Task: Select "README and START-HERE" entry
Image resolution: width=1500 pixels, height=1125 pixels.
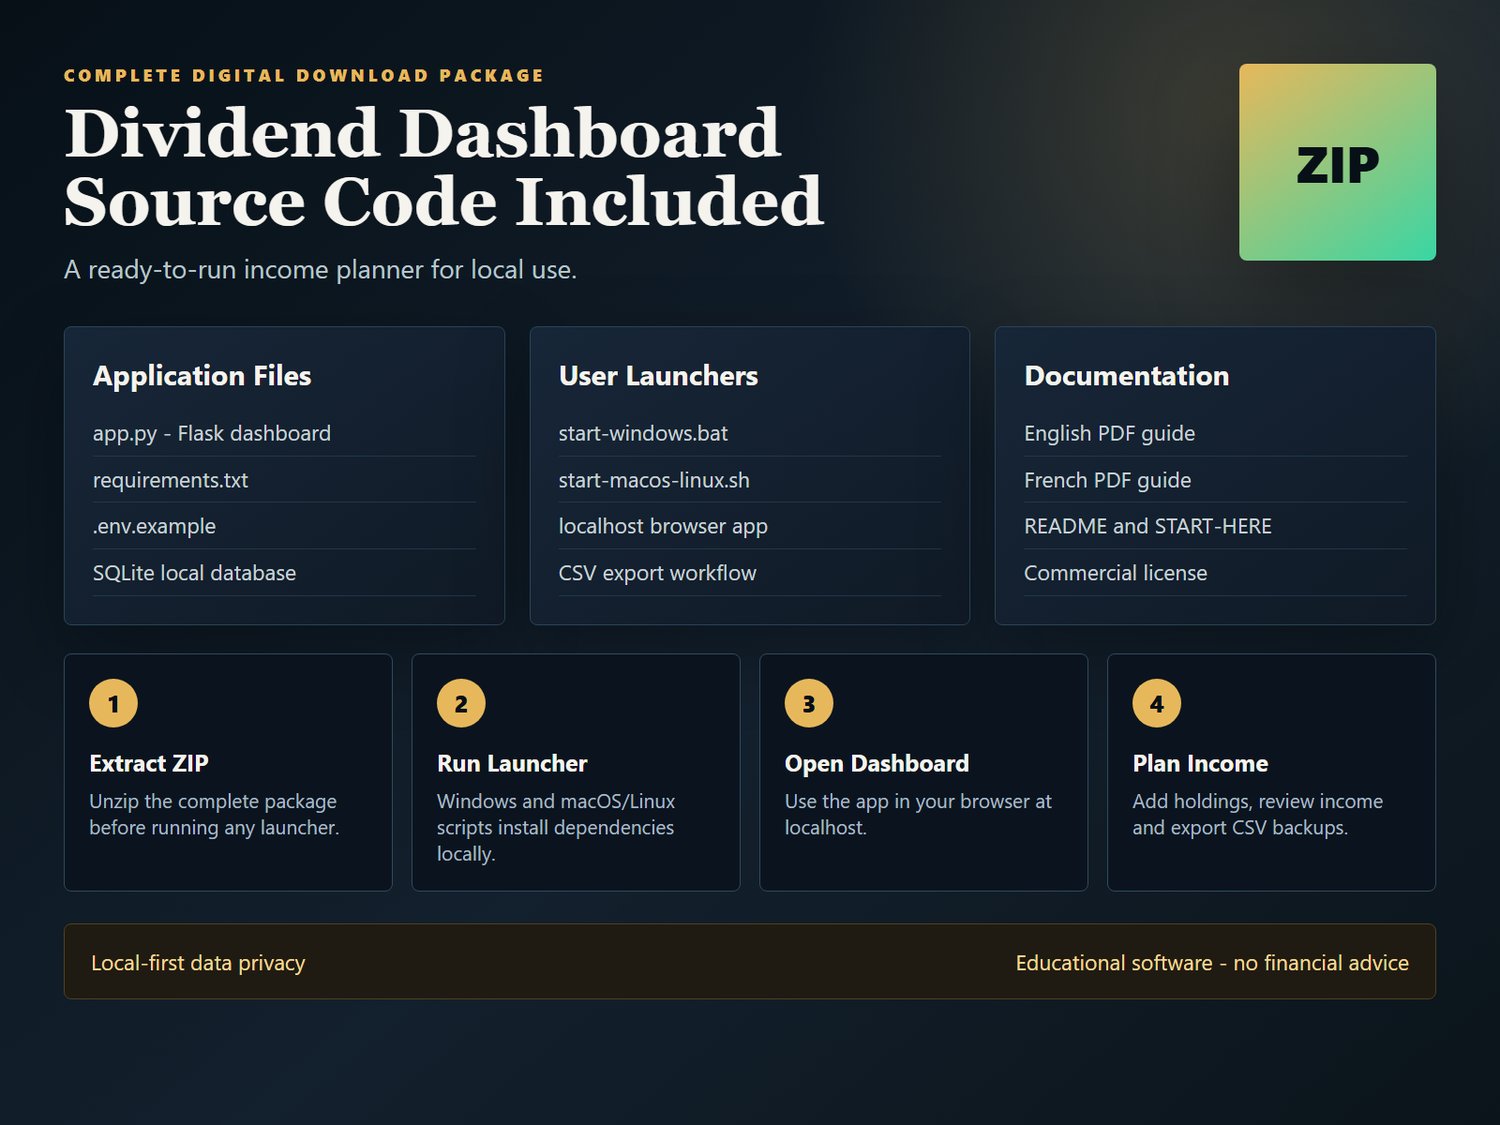Action: (x=1215, y=526)
